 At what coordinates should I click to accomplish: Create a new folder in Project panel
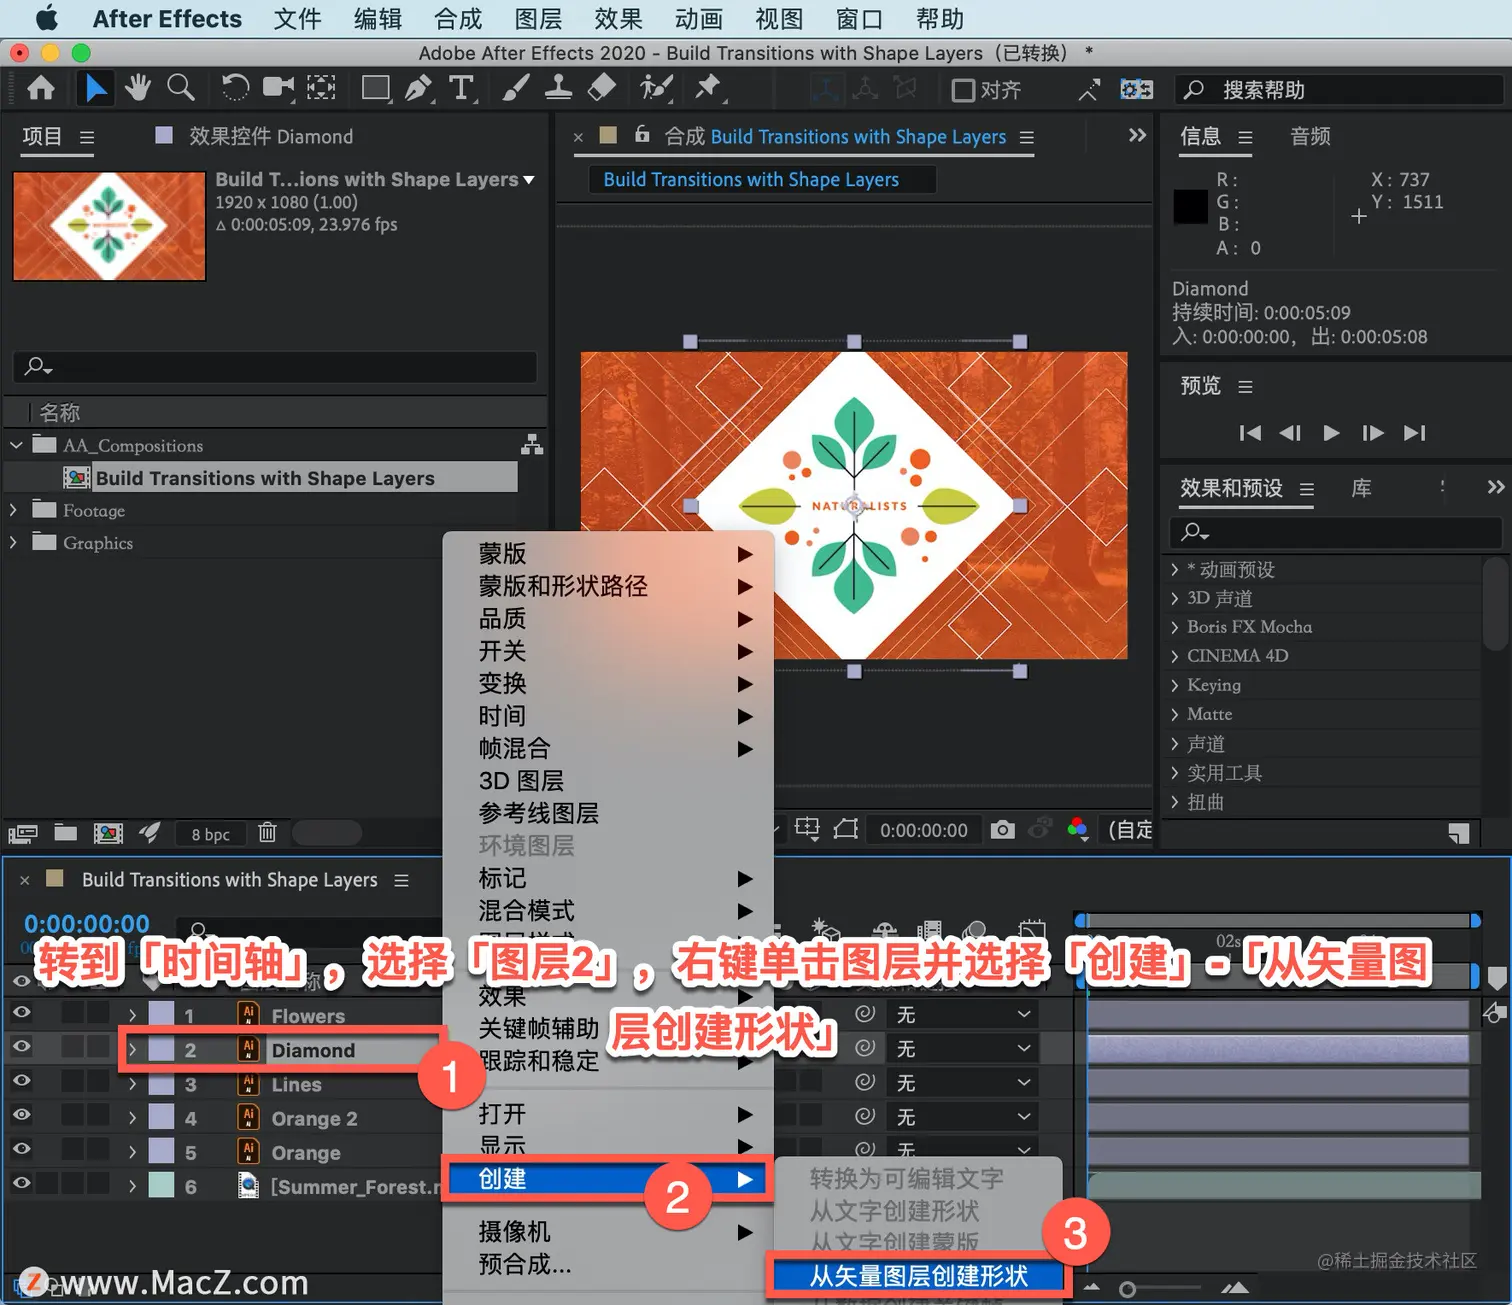tap(66, 832)
